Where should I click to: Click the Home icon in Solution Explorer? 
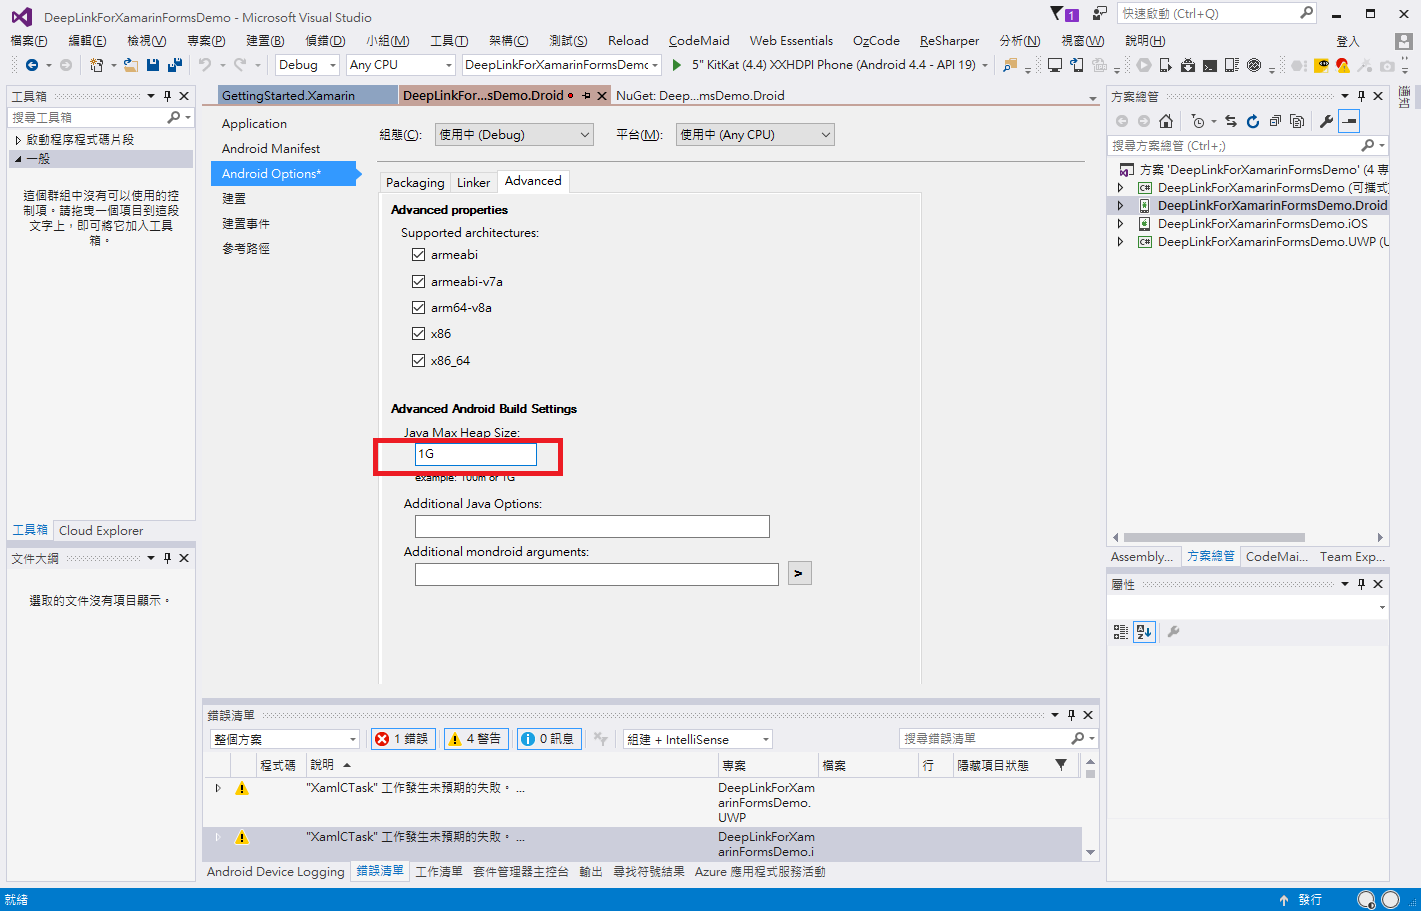pyautogui.click(x=1166, y=121)
